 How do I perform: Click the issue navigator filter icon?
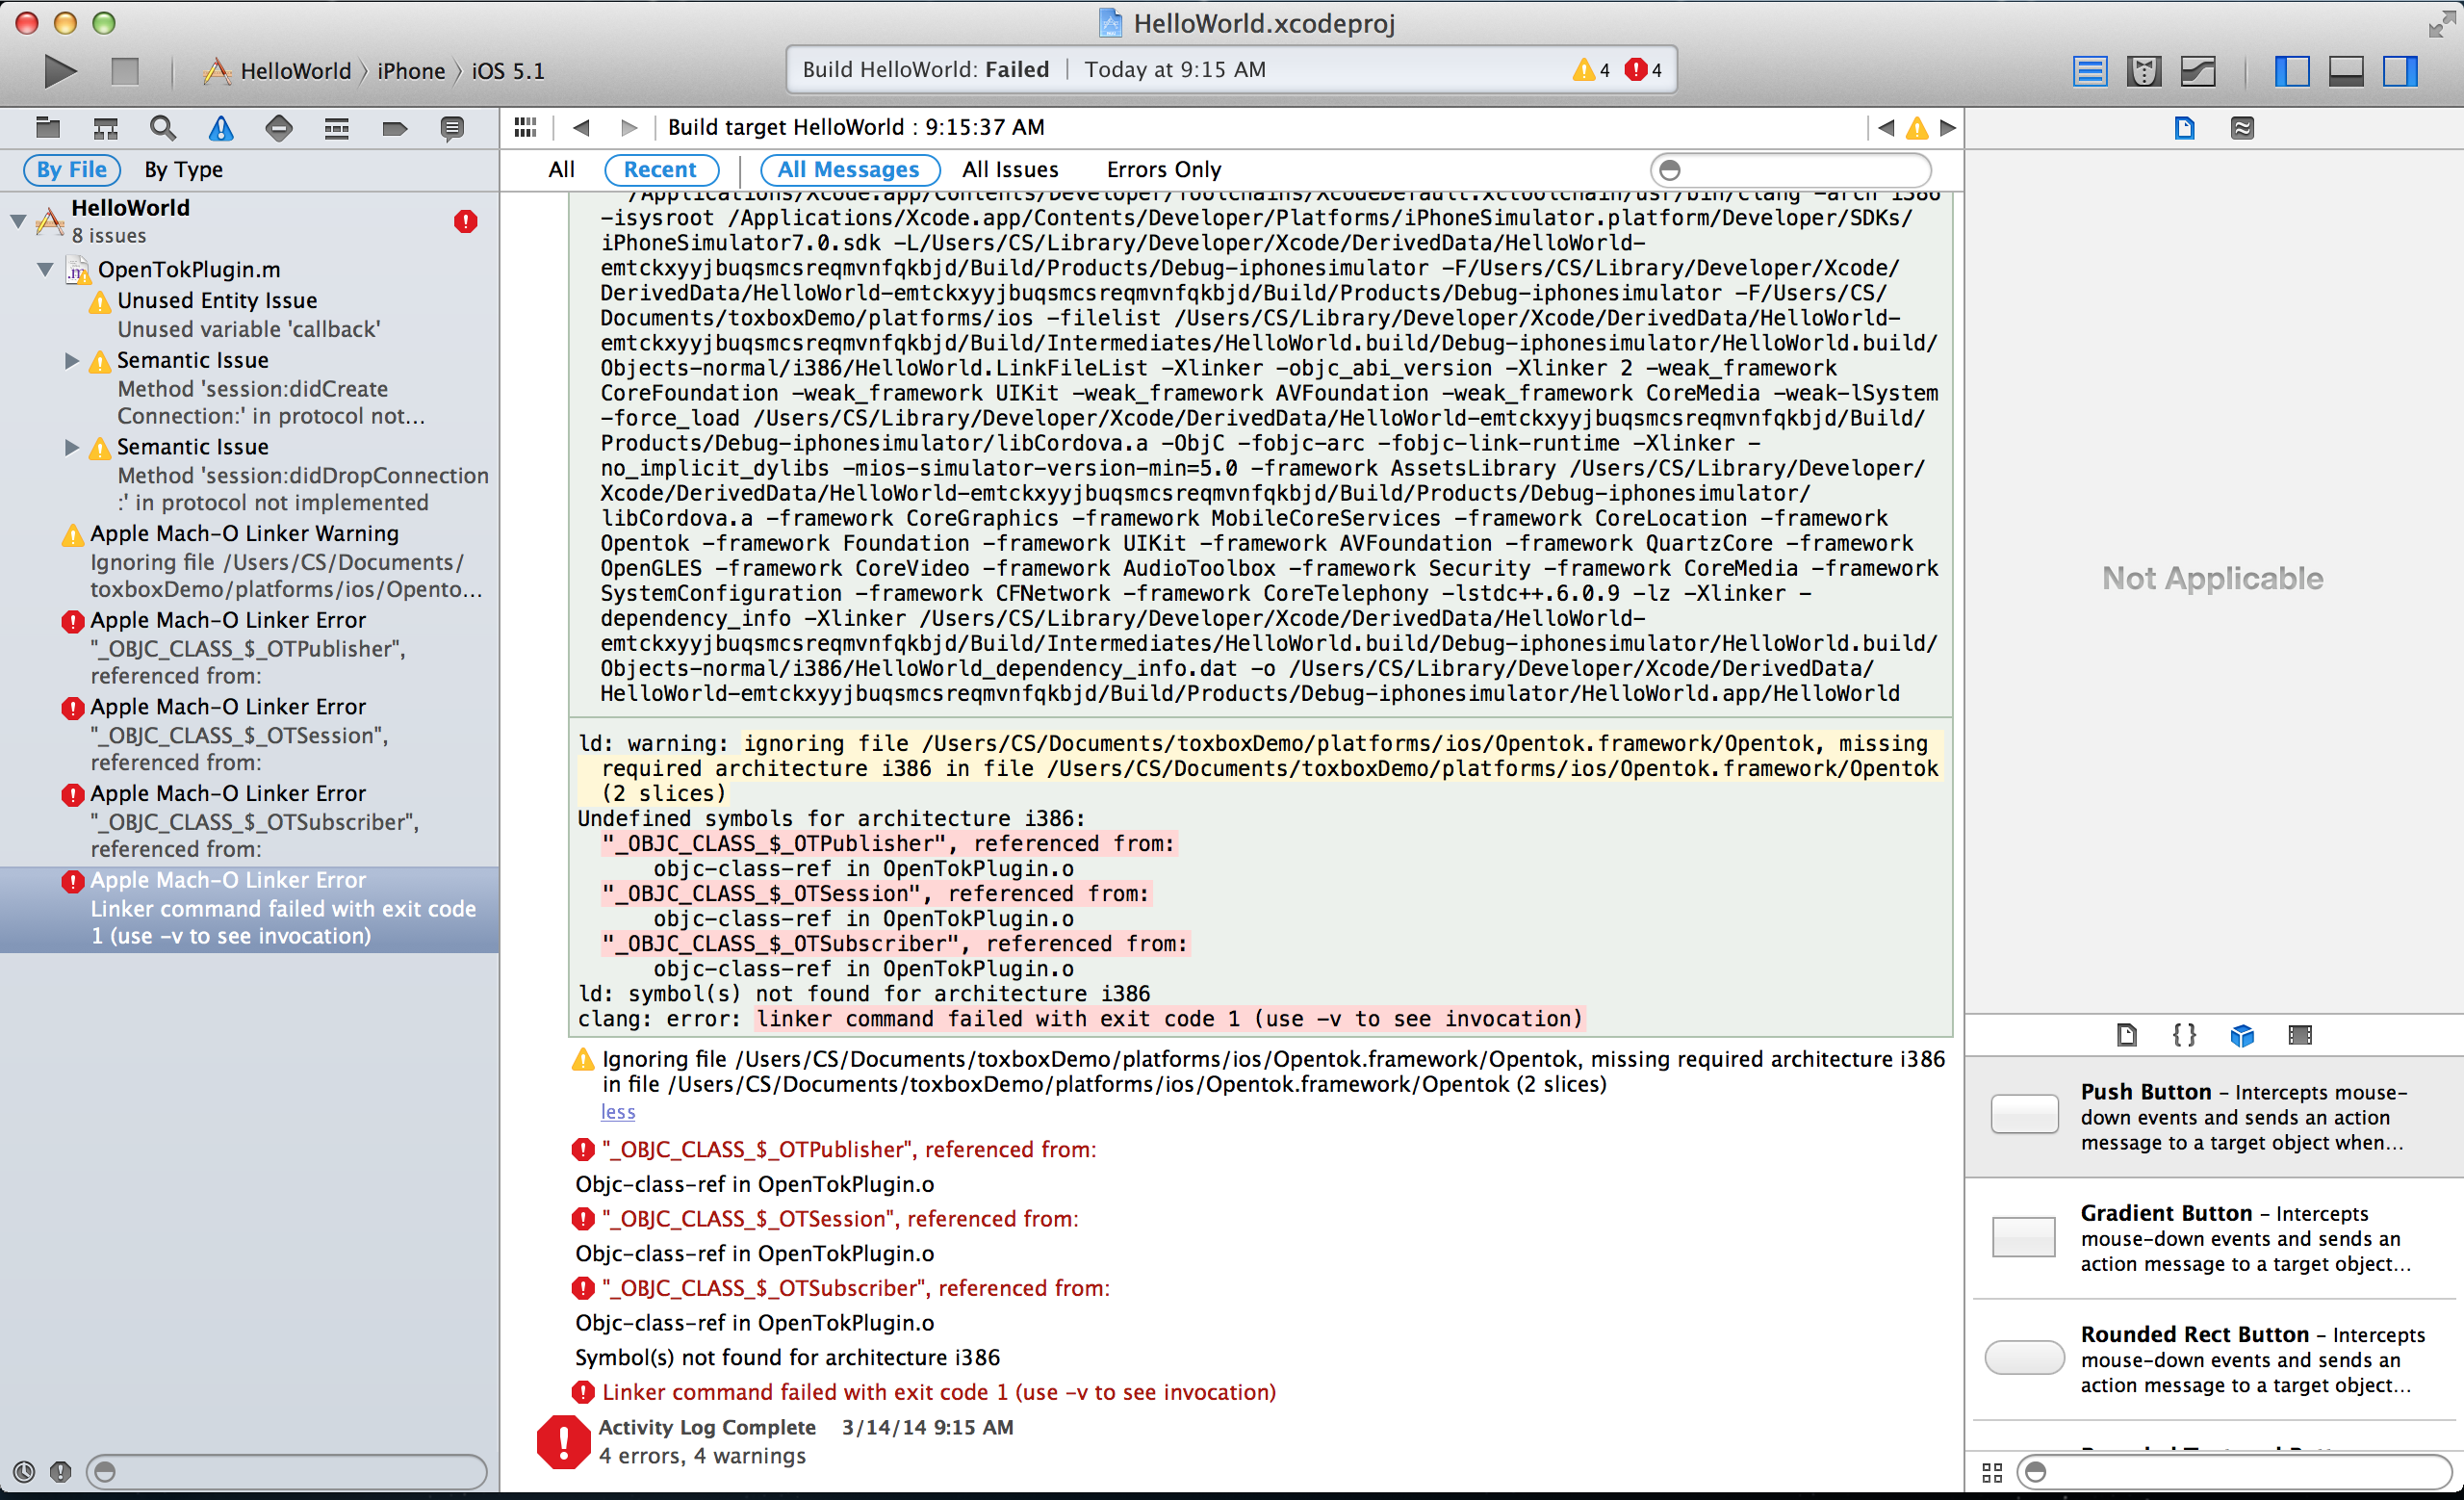218,127
